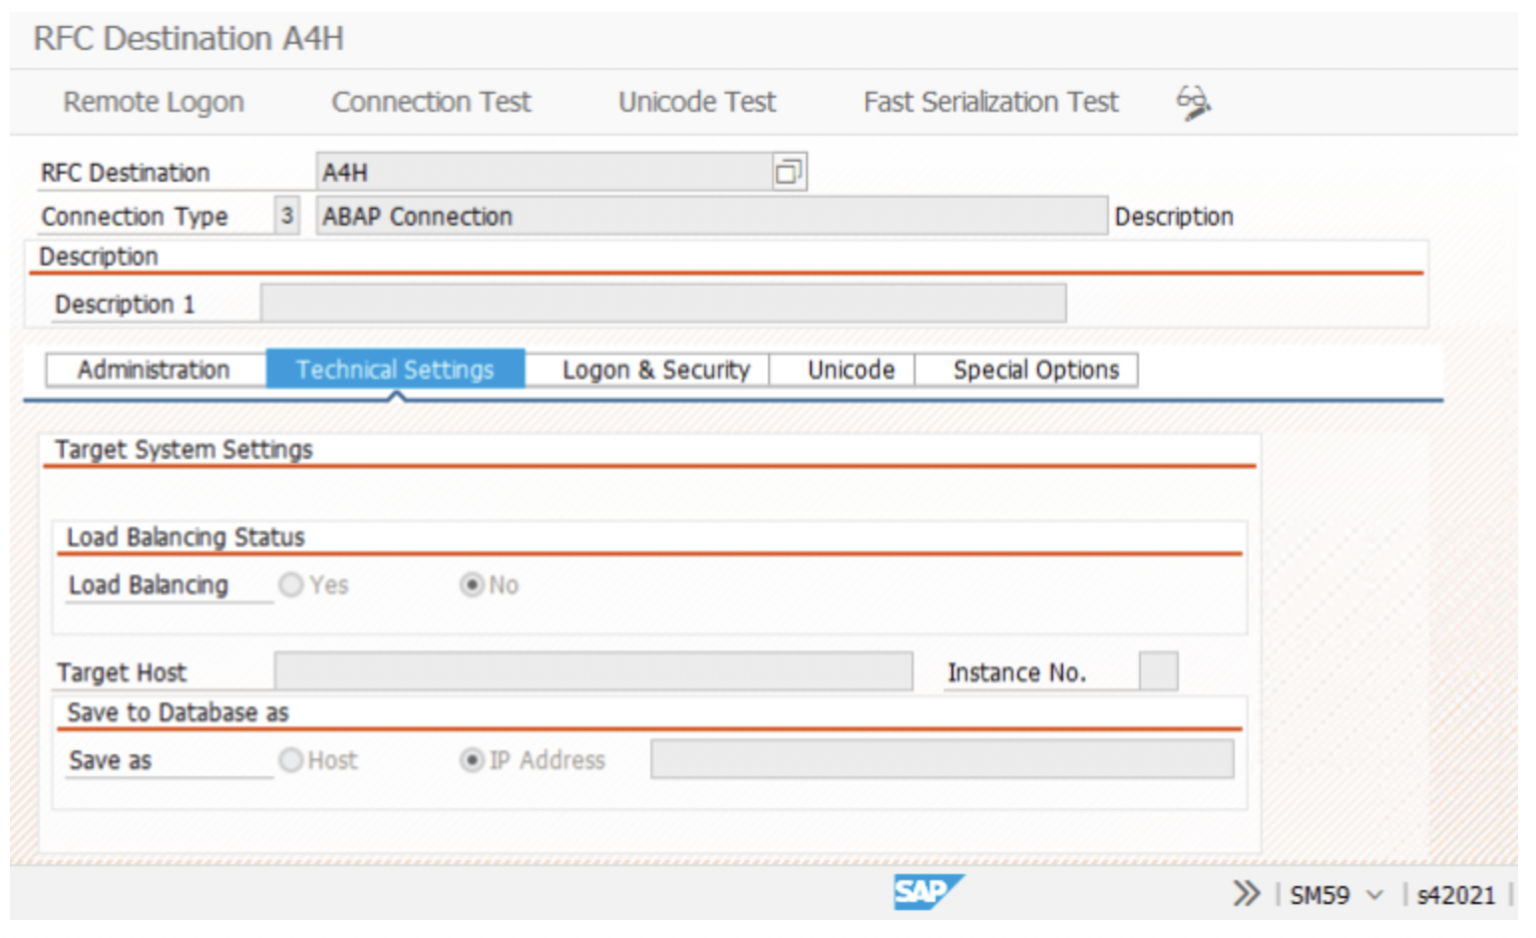Start the Unicode Test
Viewport: 1536px width, 938px height.
coord(697,101)
